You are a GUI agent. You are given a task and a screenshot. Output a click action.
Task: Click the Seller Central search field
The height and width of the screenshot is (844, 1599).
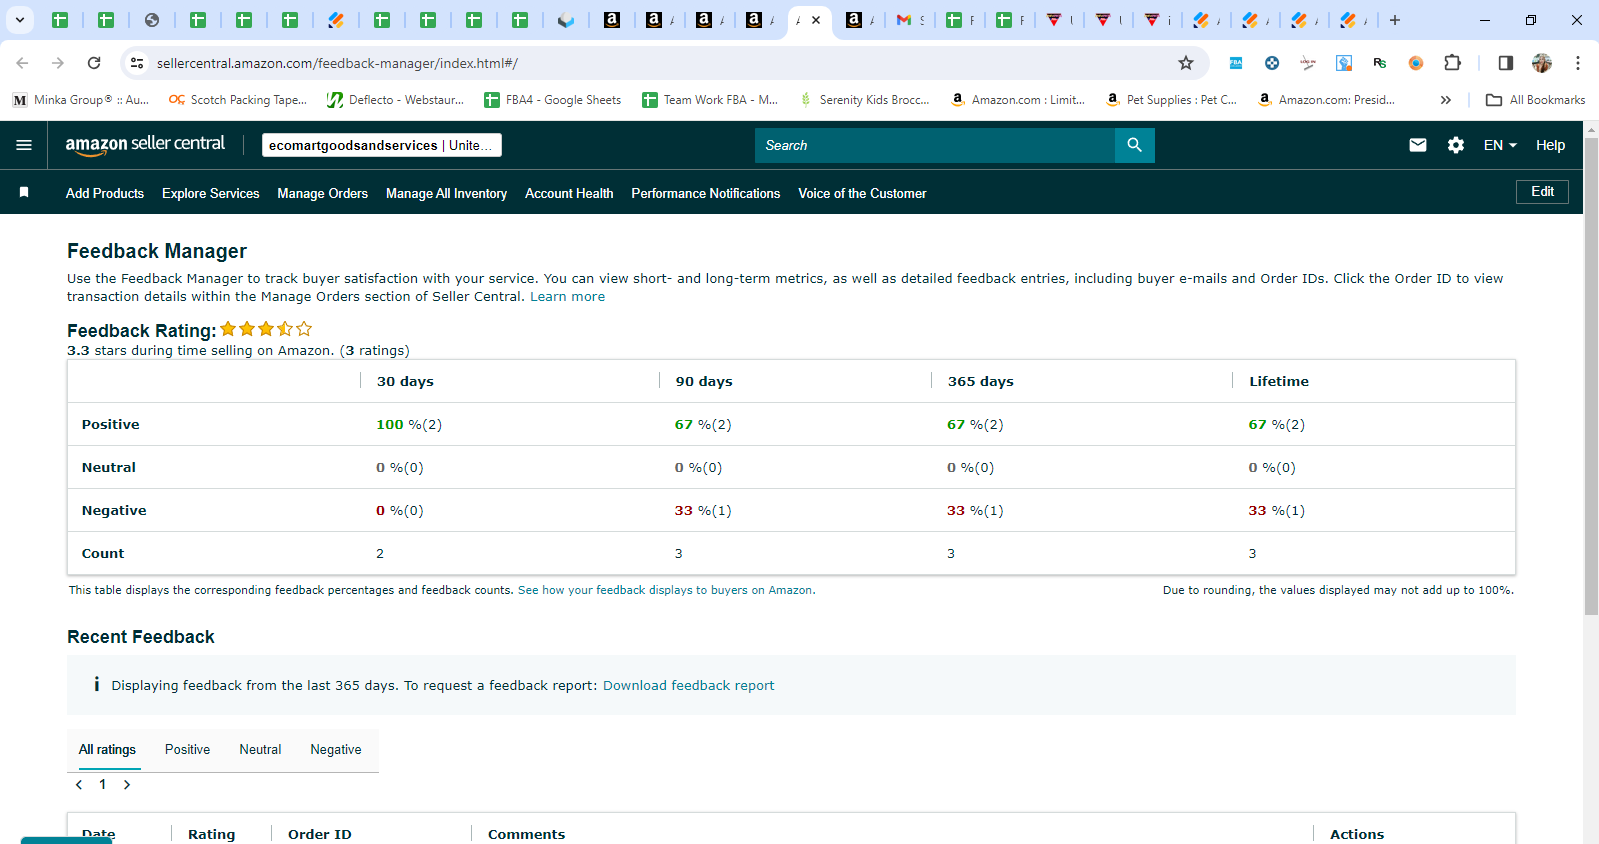[x=935, y=145]
